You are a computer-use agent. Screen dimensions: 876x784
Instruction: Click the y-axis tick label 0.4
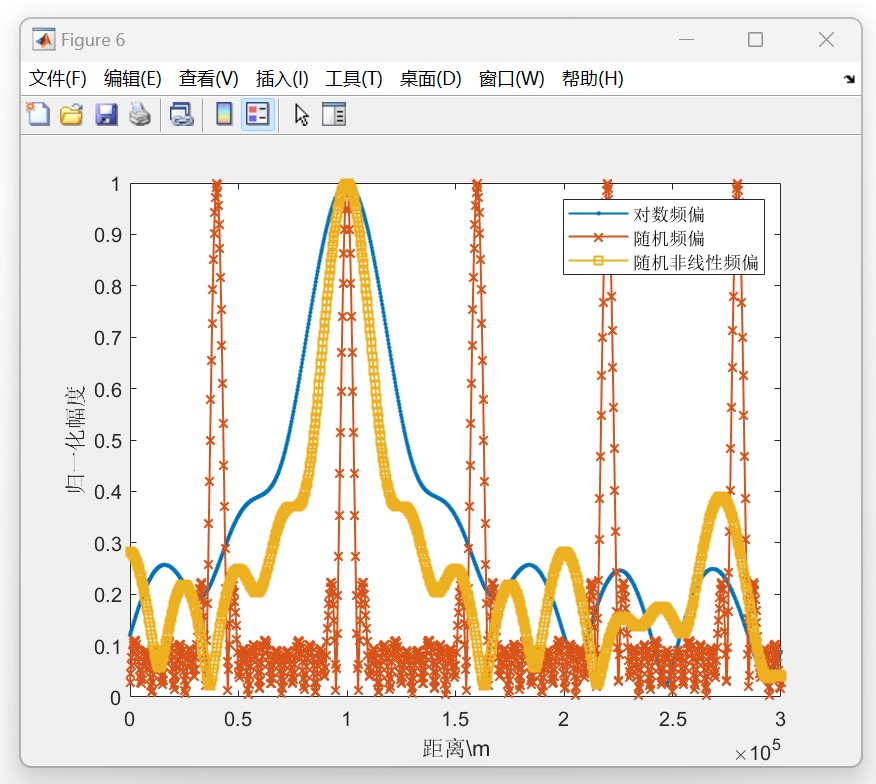[x=107, y=492]
